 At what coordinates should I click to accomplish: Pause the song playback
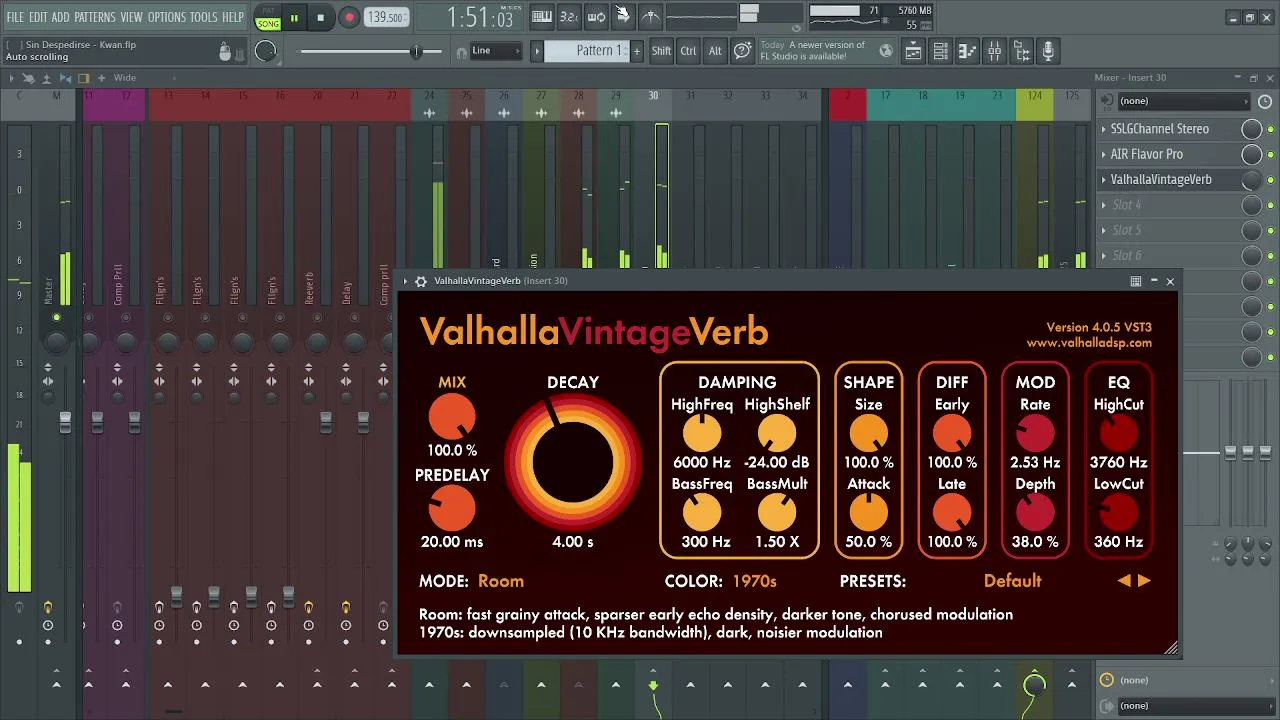(x=294, y=17)
